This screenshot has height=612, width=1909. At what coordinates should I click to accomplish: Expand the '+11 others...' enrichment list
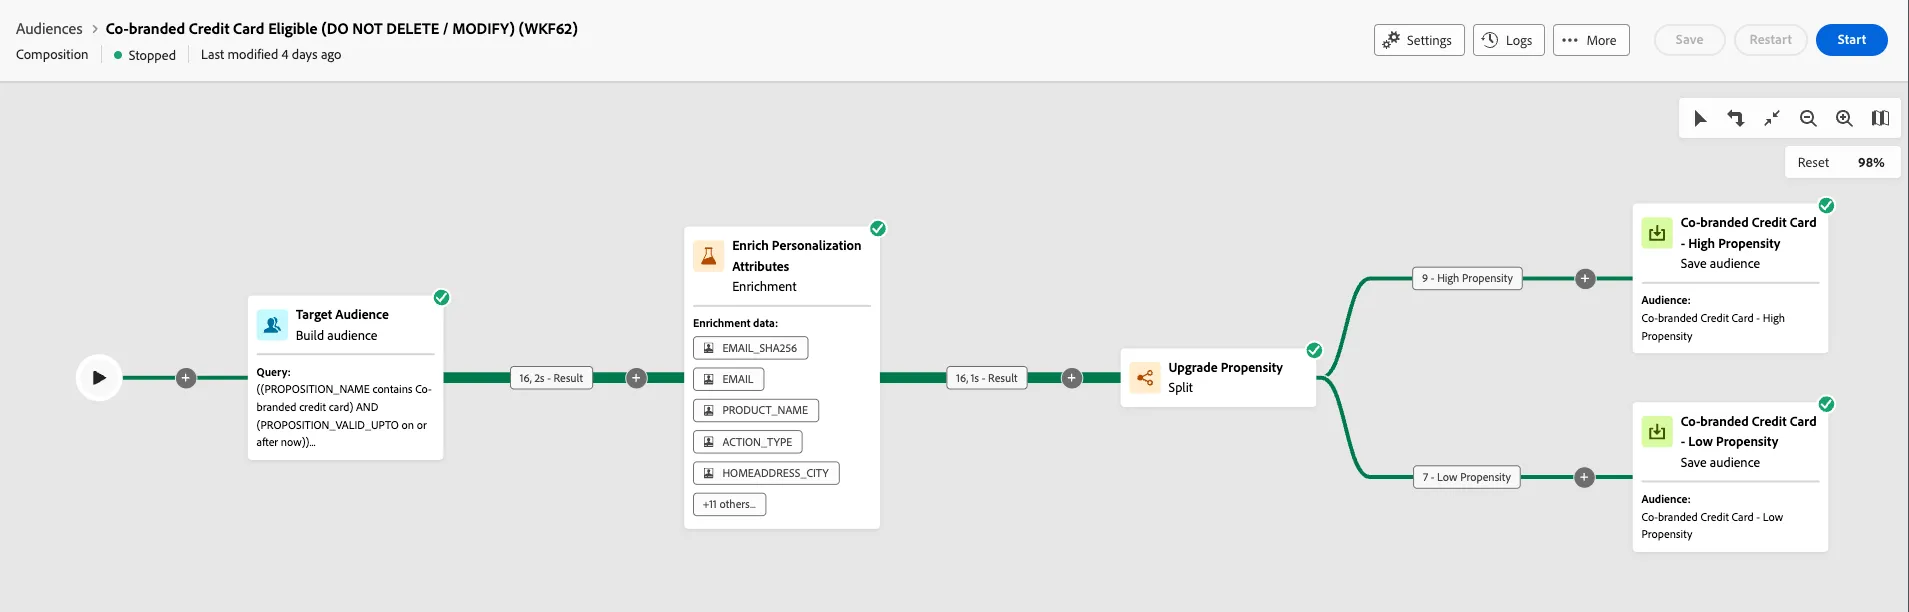point(729,504)
